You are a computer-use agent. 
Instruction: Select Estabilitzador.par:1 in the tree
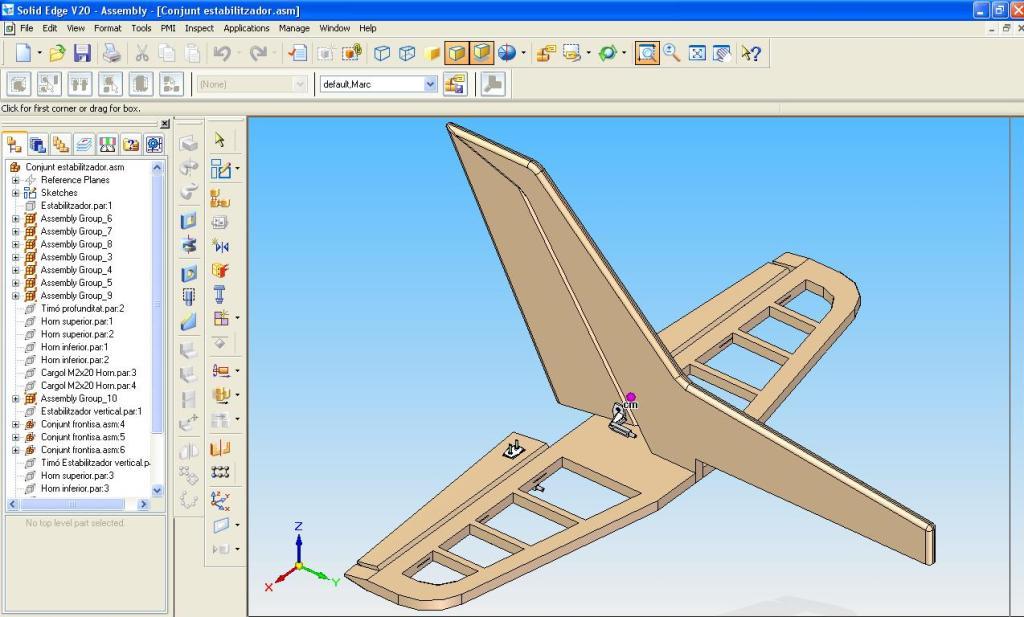[x=76, y=206]
